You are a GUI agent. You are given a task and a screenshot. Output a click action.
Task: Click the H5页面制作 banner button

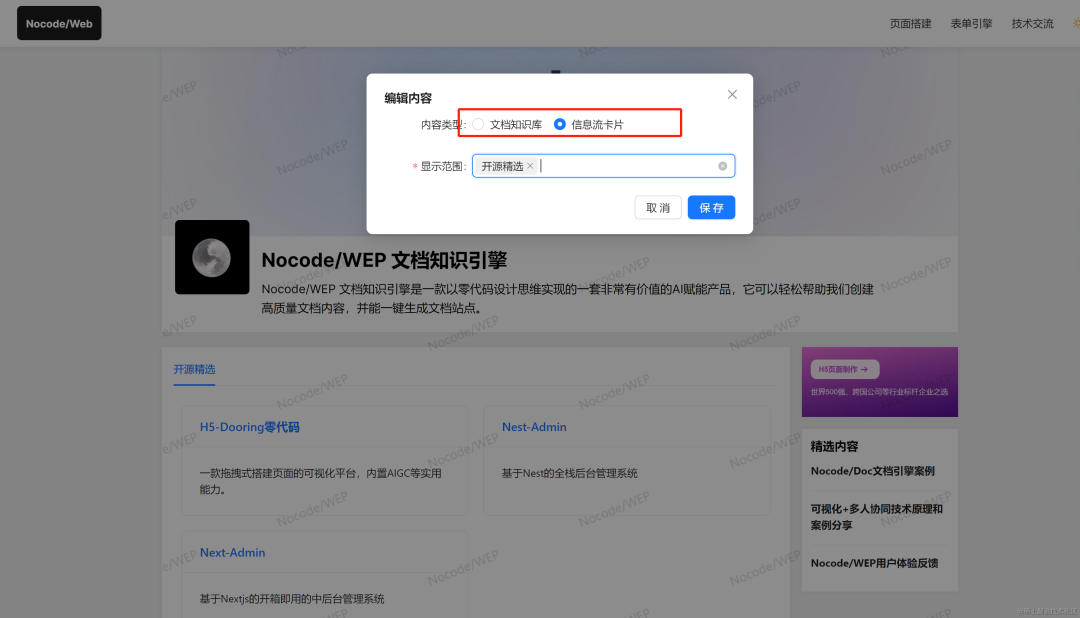pyautogui.click(x=844, y=369)
